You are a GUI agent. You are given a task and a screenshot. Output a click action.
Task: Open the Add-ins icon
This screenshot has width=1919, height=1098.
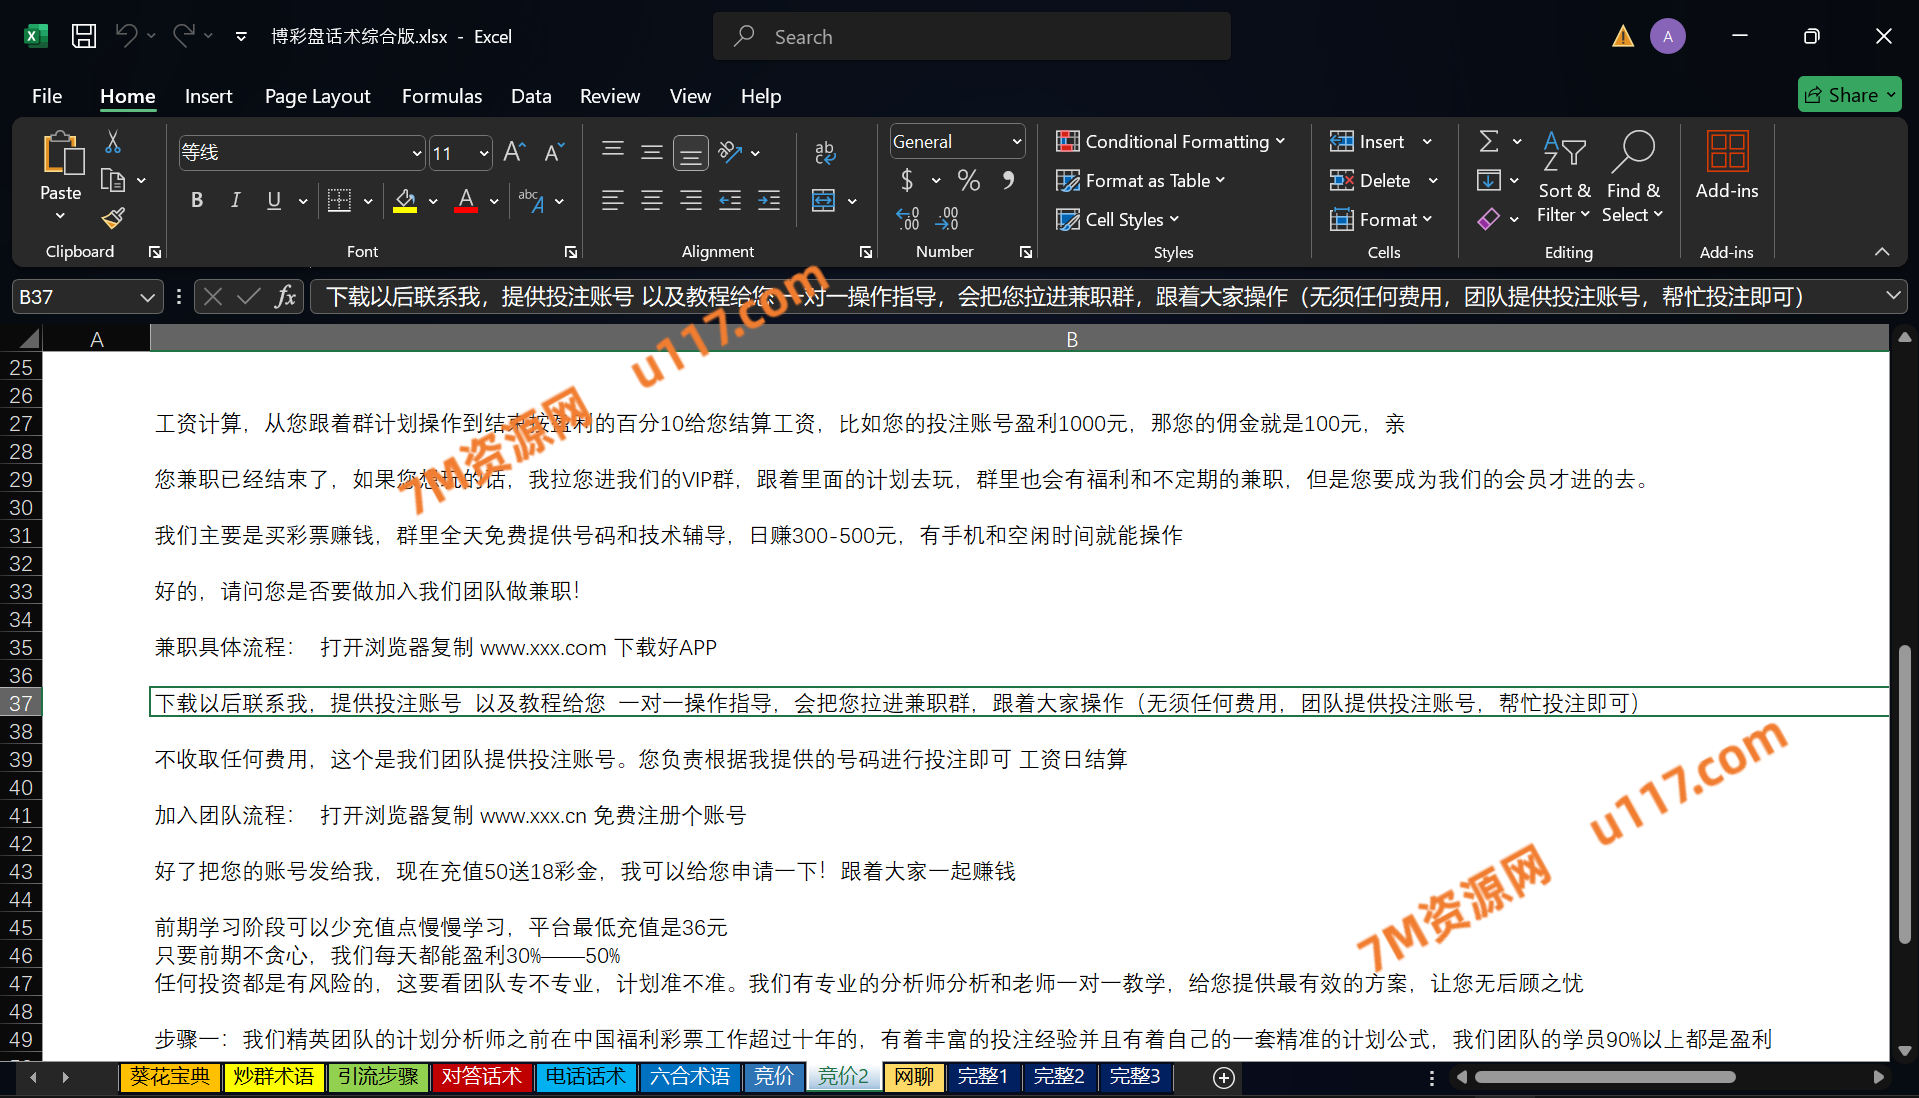pos(1726,165)
